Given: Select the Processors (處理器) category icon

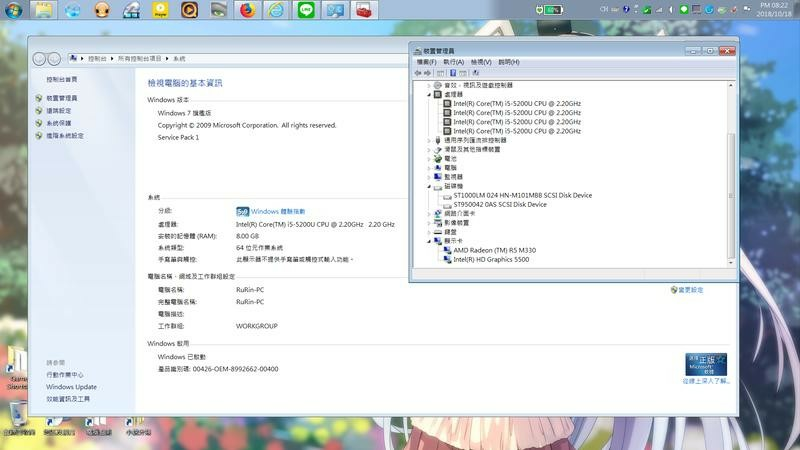Looking at the screenshot, I should 438,94.
